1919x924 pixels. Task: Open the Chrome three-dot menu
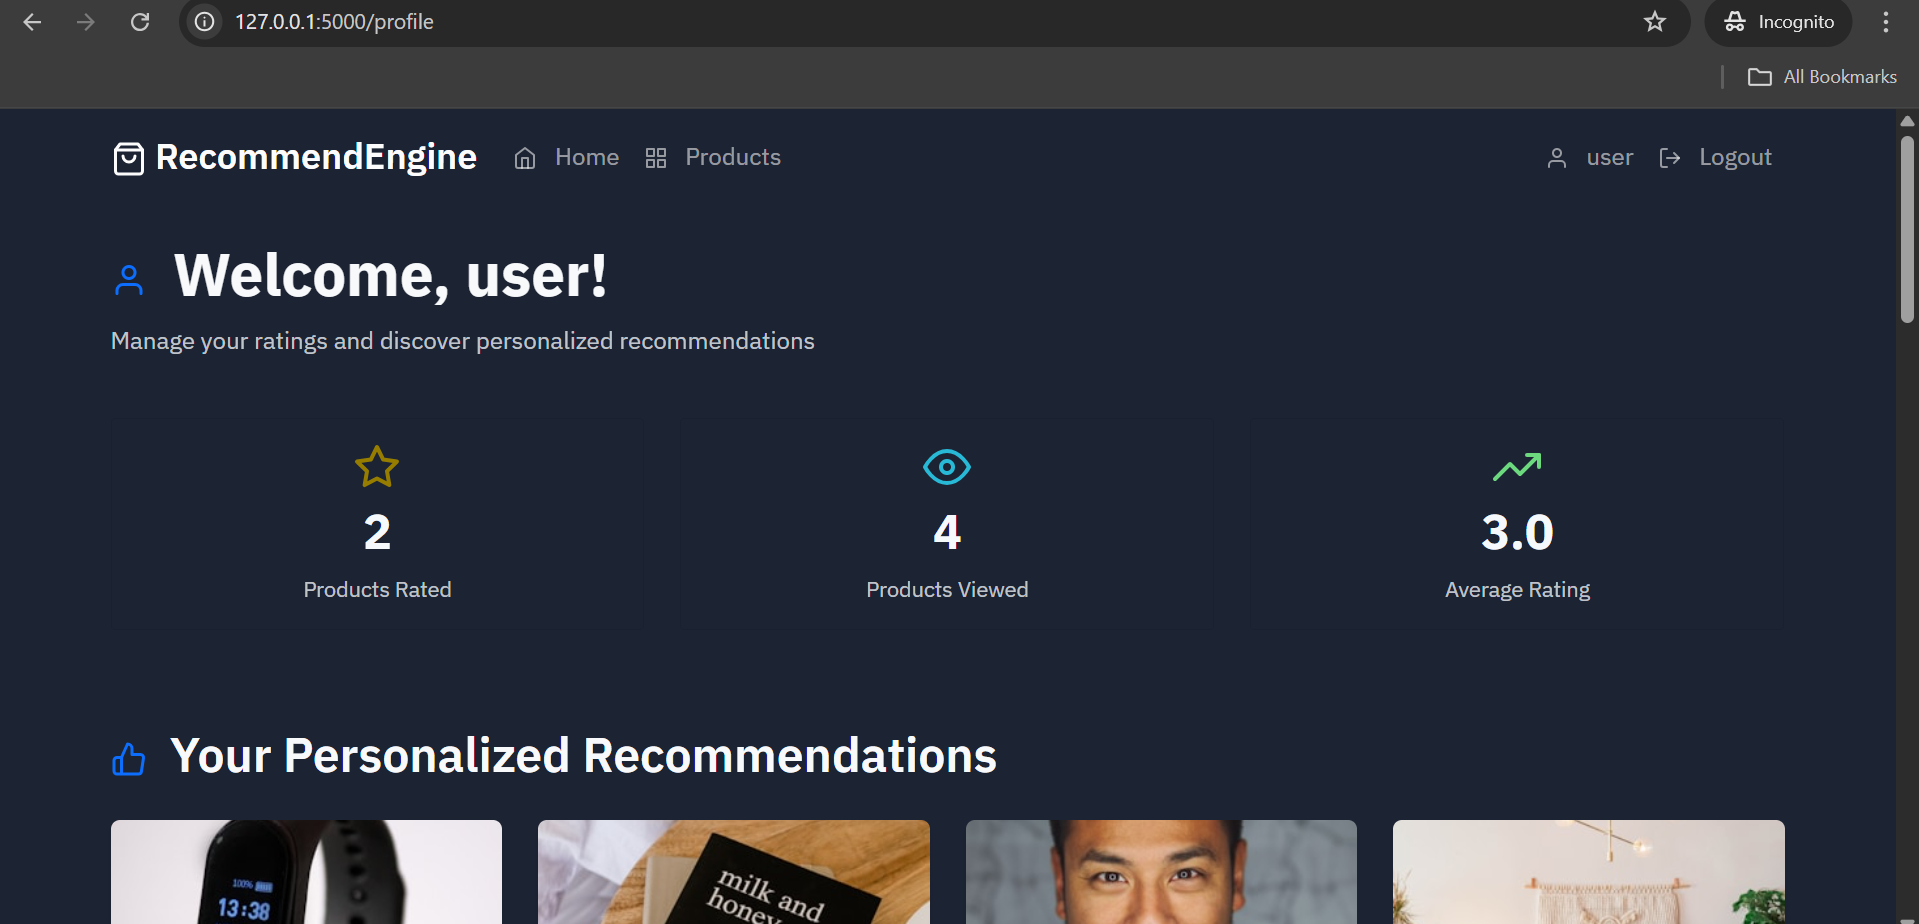pyautogui.click(x=1886, y=22)
